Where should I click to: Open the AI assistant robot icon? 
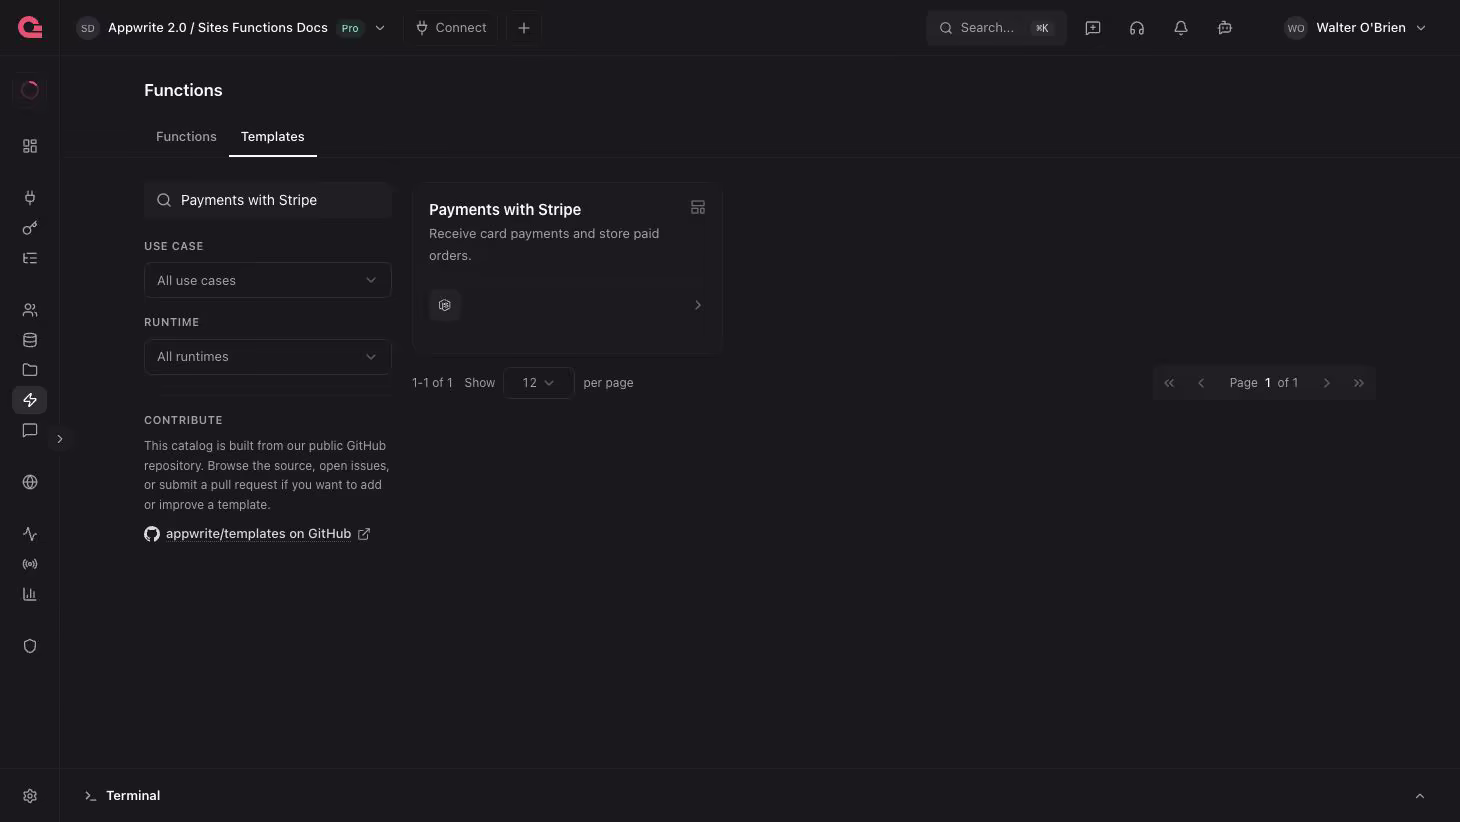point(1225,28)
